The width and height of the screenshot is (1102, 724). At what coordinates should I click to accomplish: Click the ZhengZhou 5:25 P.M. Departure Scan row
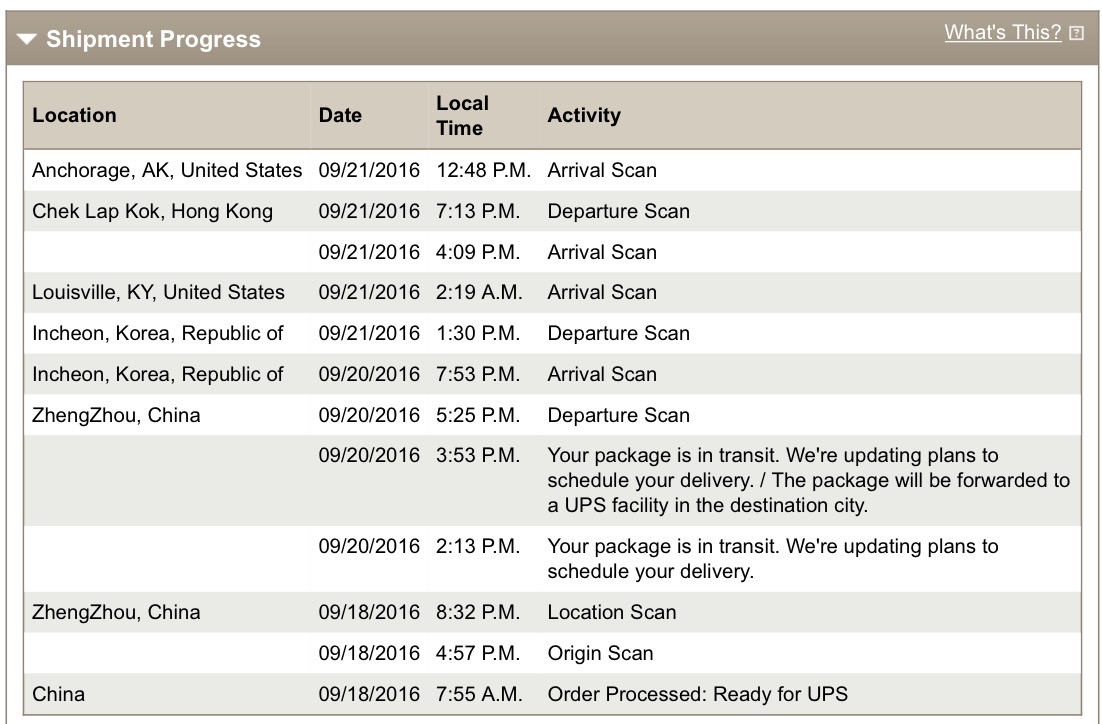[x=552, y=415]
